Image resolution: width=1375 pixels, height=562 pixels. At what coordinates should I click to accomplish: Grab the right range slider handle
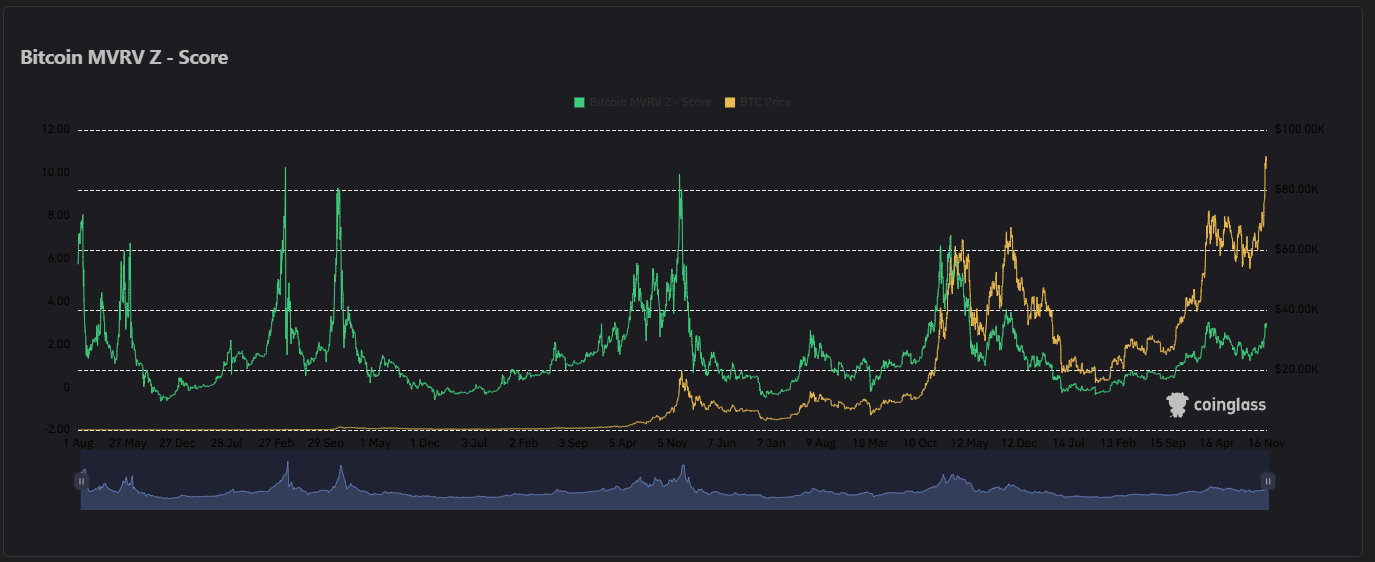[1268, 481]
